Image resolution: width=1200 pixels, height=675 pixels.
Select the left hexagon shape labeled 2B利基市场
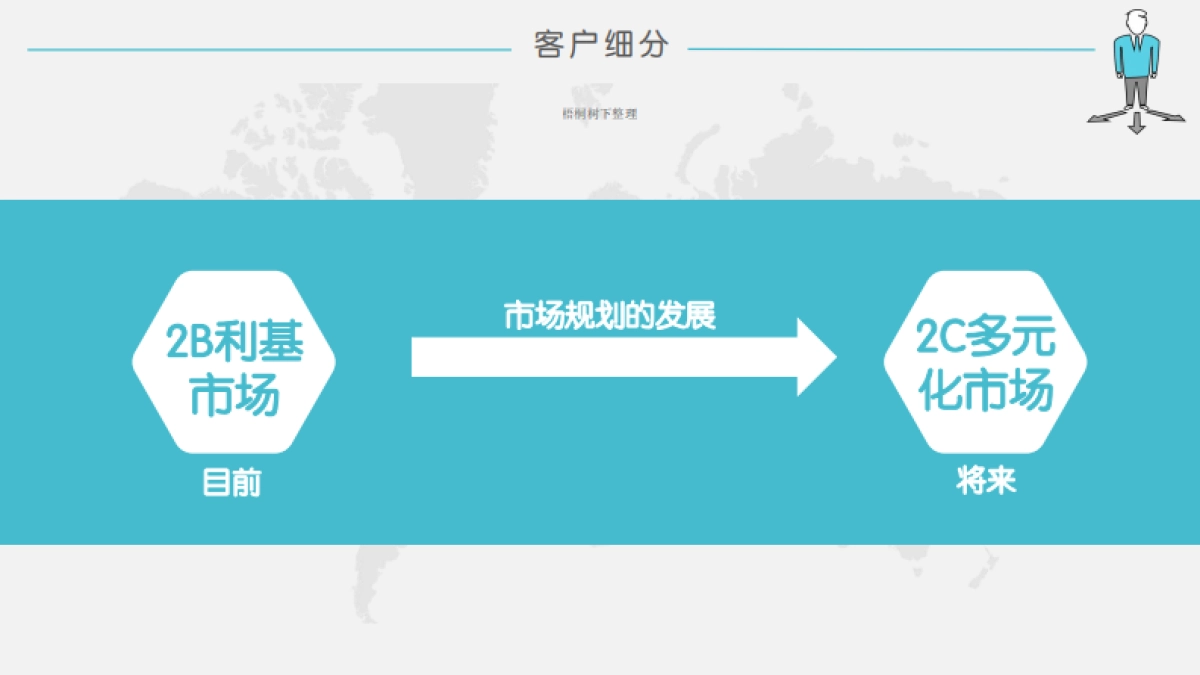[x=232, y=360]
